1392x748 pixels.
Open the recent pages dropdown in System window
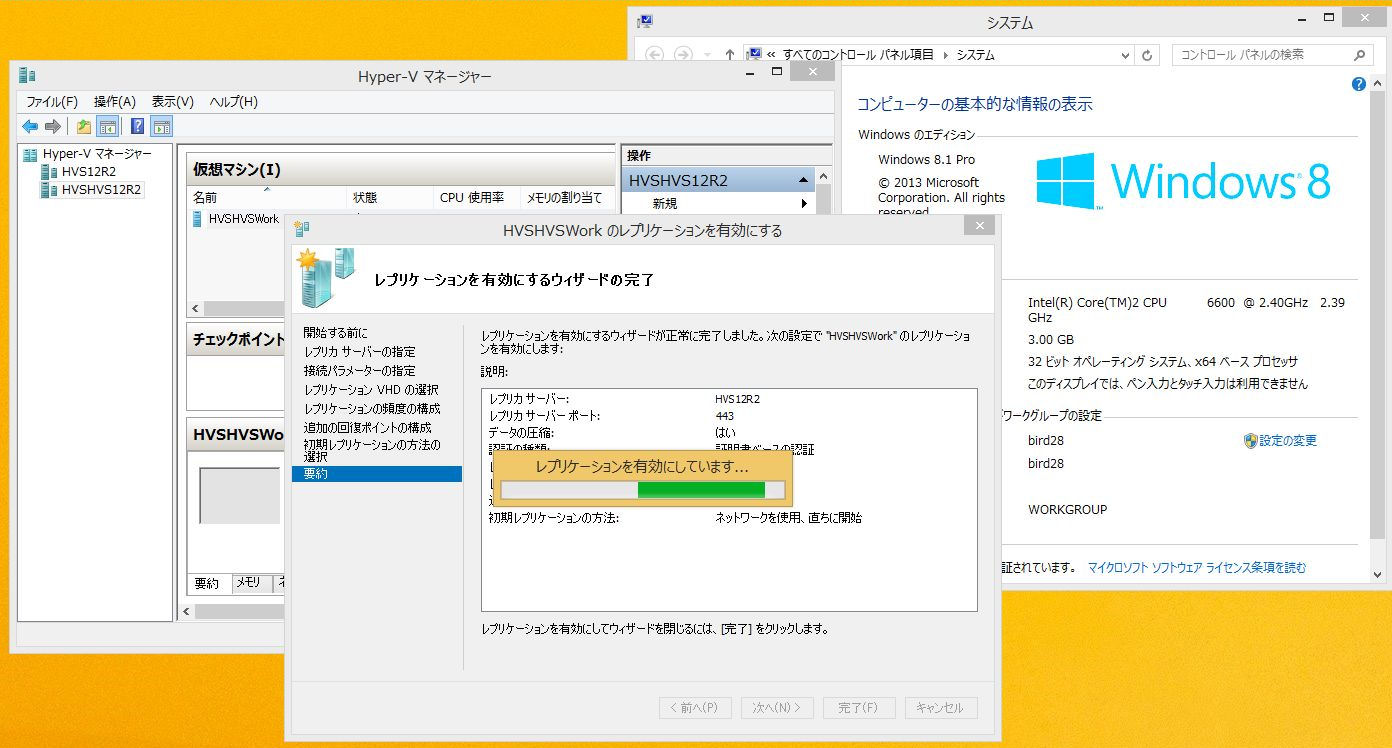707,55
